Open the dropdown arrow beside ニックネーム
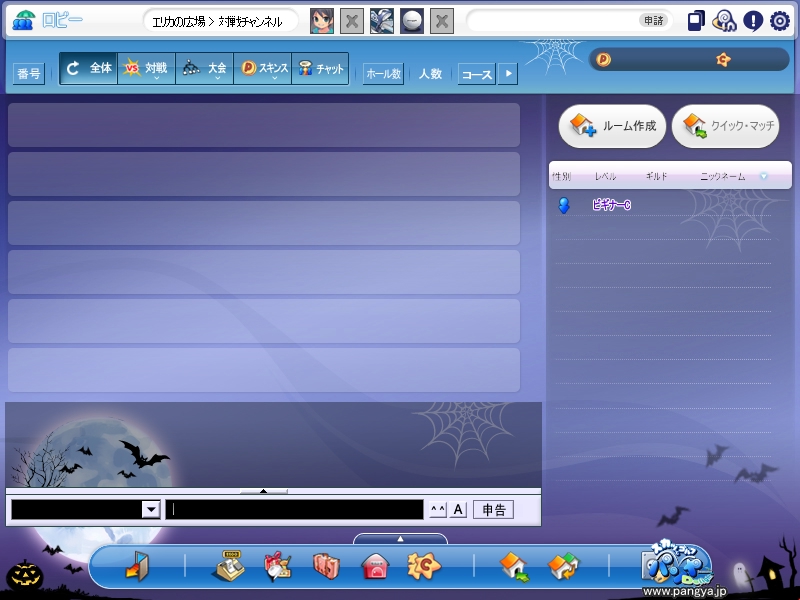 point(764,177)
